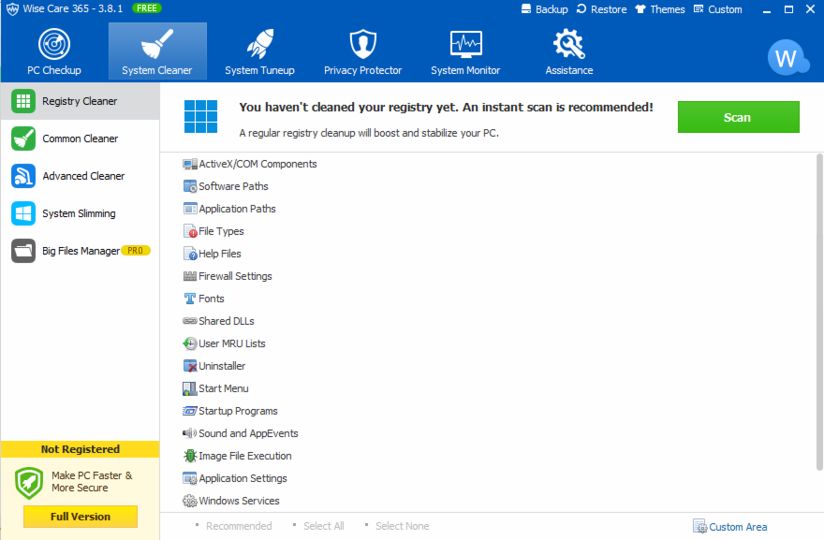Click the green shield rocket promo icon
Screen dimensions: 824x540
click(29, 483)
